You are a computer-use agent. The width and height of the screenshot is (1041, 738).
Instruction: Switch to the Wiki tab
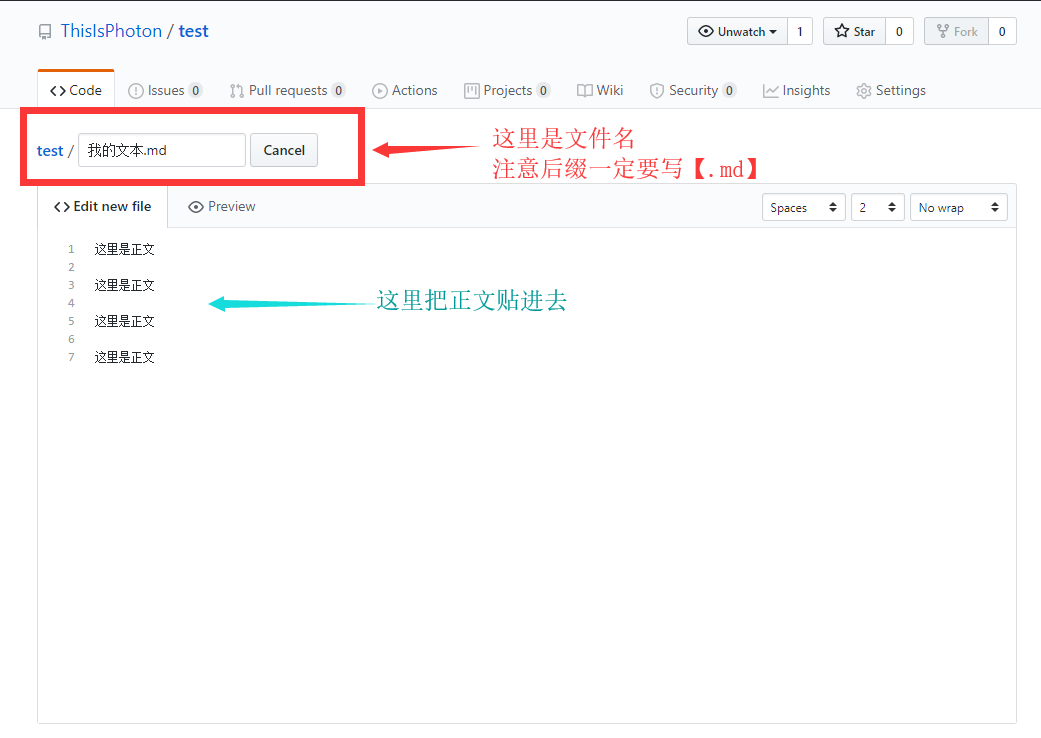600,90
